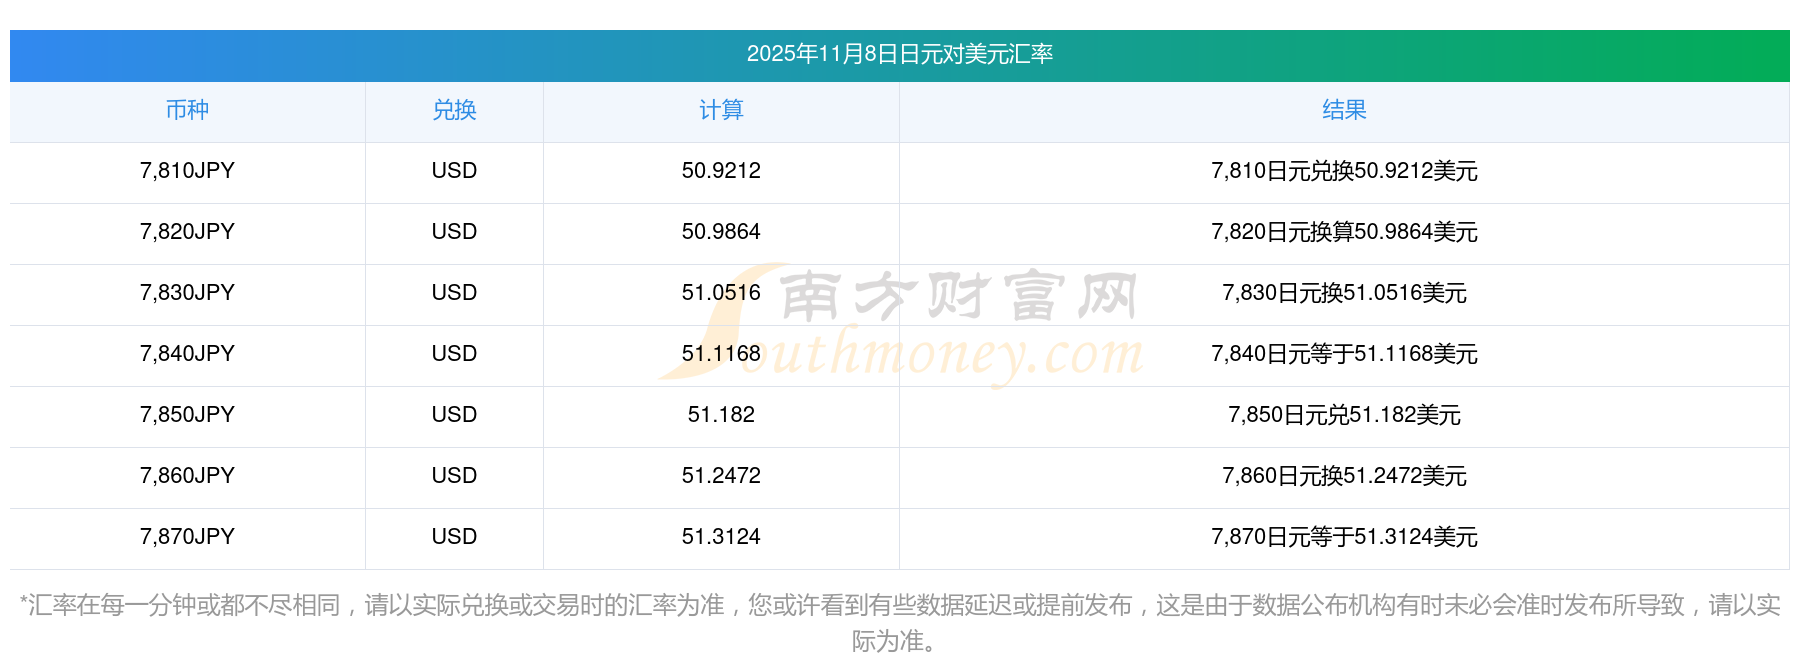Viewport: 1800px width, 672px height.
Task: Select the 7,850JPY cell
Action: click(187, 415)
